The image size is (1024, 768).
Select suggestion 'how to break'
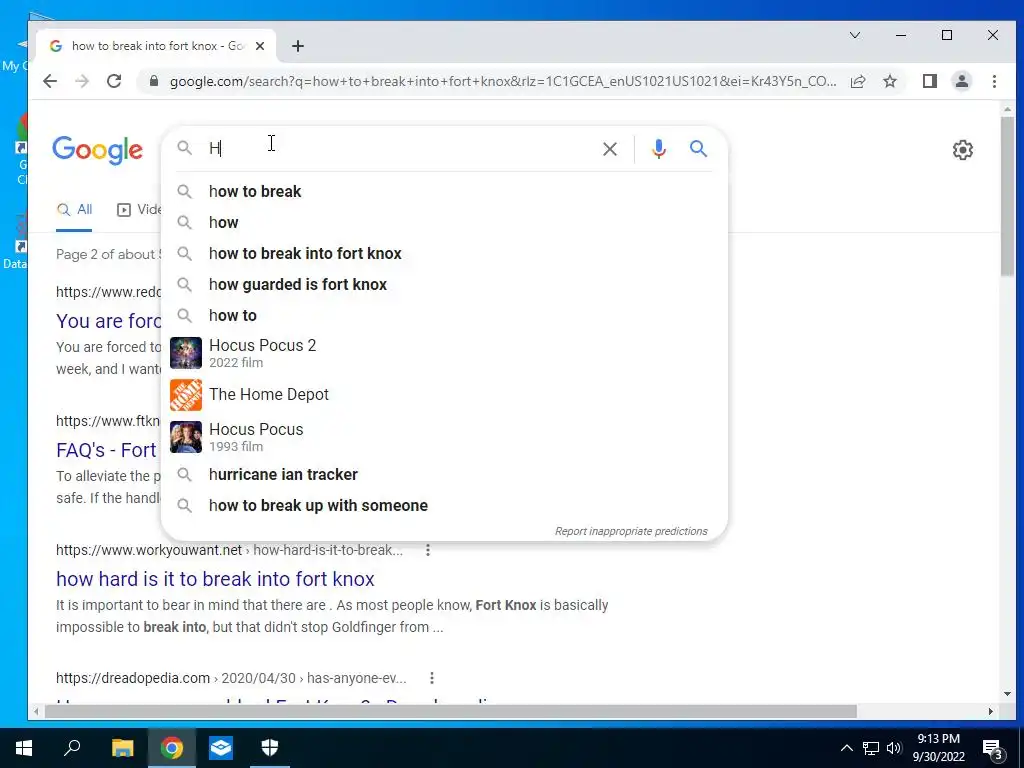click(x=444, y=191)
